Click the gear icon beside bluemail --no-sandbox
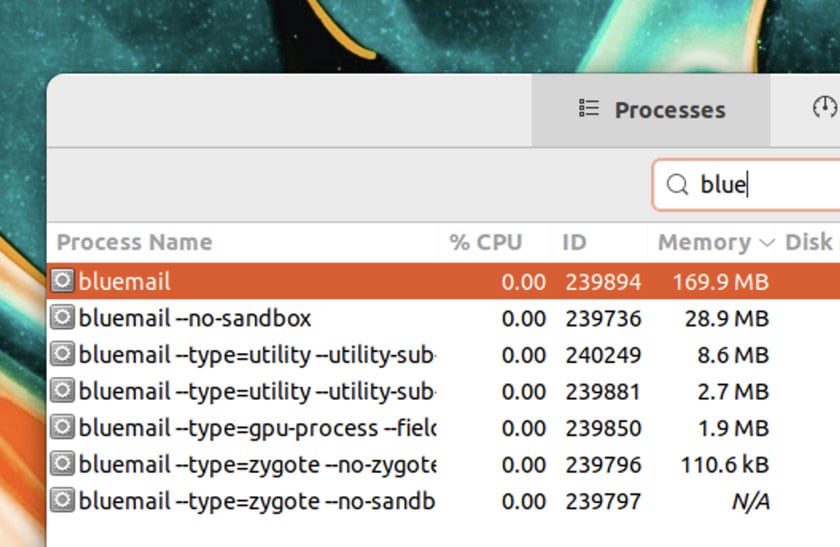840x547 pixels. pos(62,317)
